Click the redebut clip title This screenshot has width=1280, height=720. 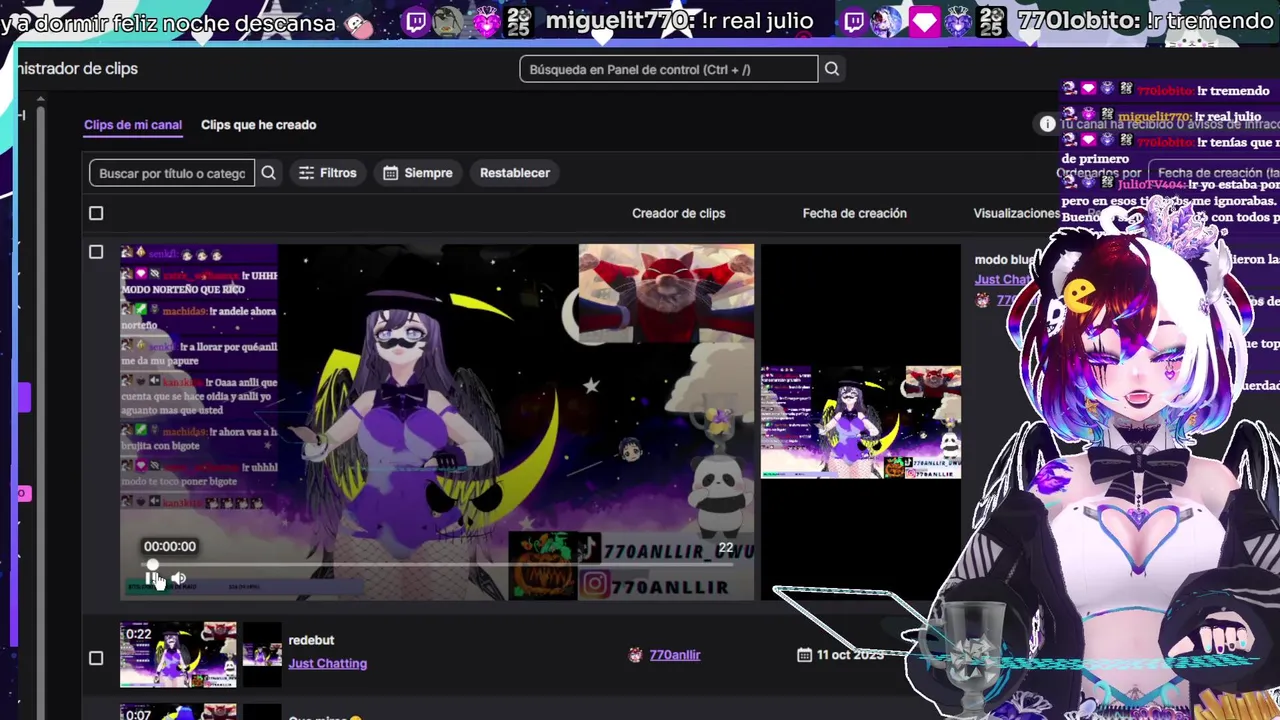(311, 640)
